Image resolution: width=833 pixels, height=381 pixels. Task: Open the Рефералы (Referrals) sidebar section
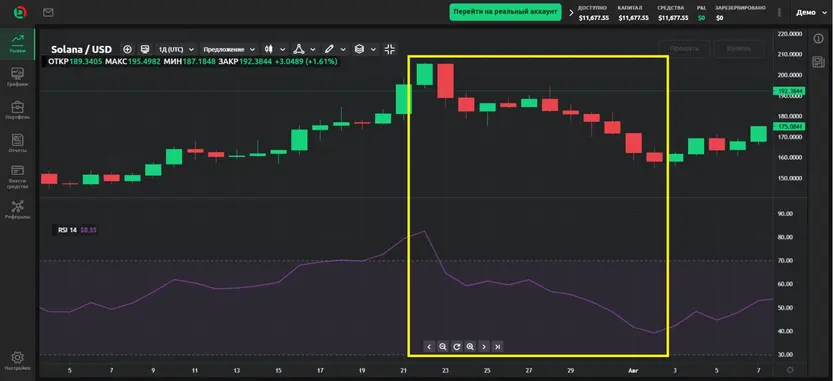(18, 209)
